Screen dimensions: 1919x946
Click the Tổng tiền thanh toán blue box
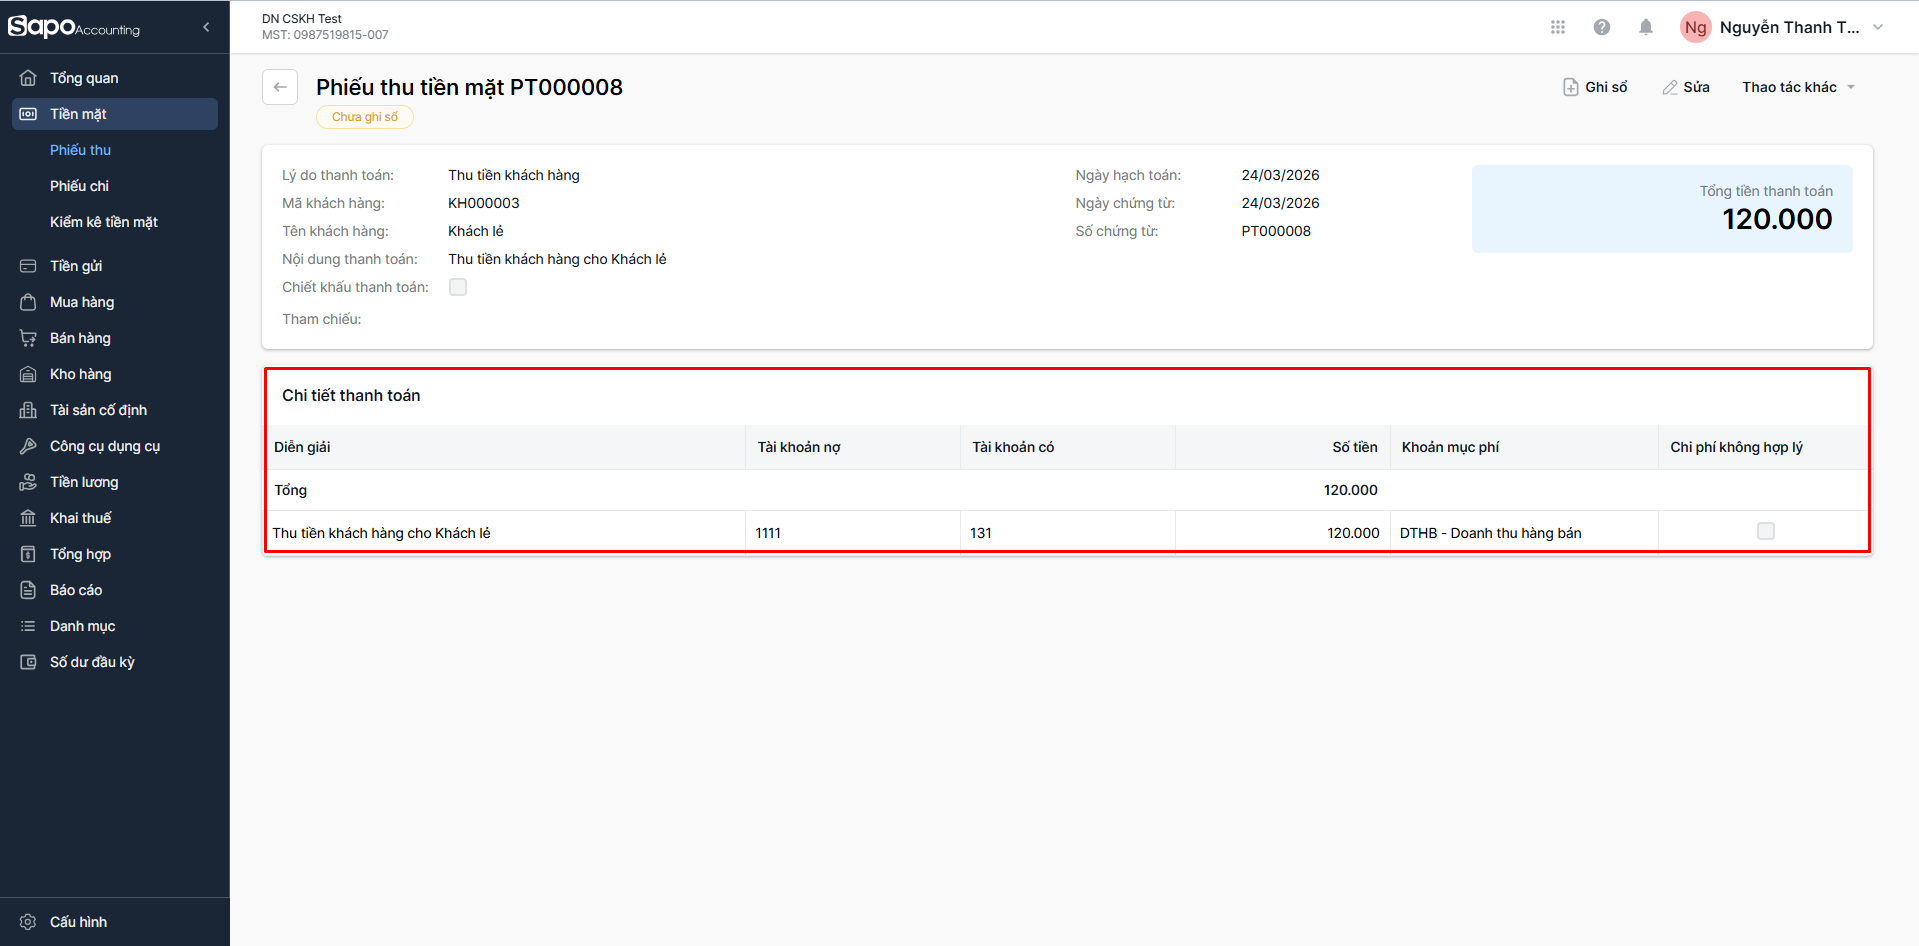click(1661, 208)
